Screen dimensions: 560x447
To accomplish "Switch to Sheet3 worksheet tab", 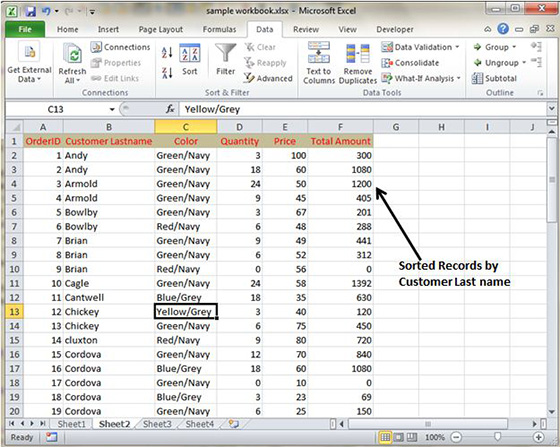I will tap(157, 424).
